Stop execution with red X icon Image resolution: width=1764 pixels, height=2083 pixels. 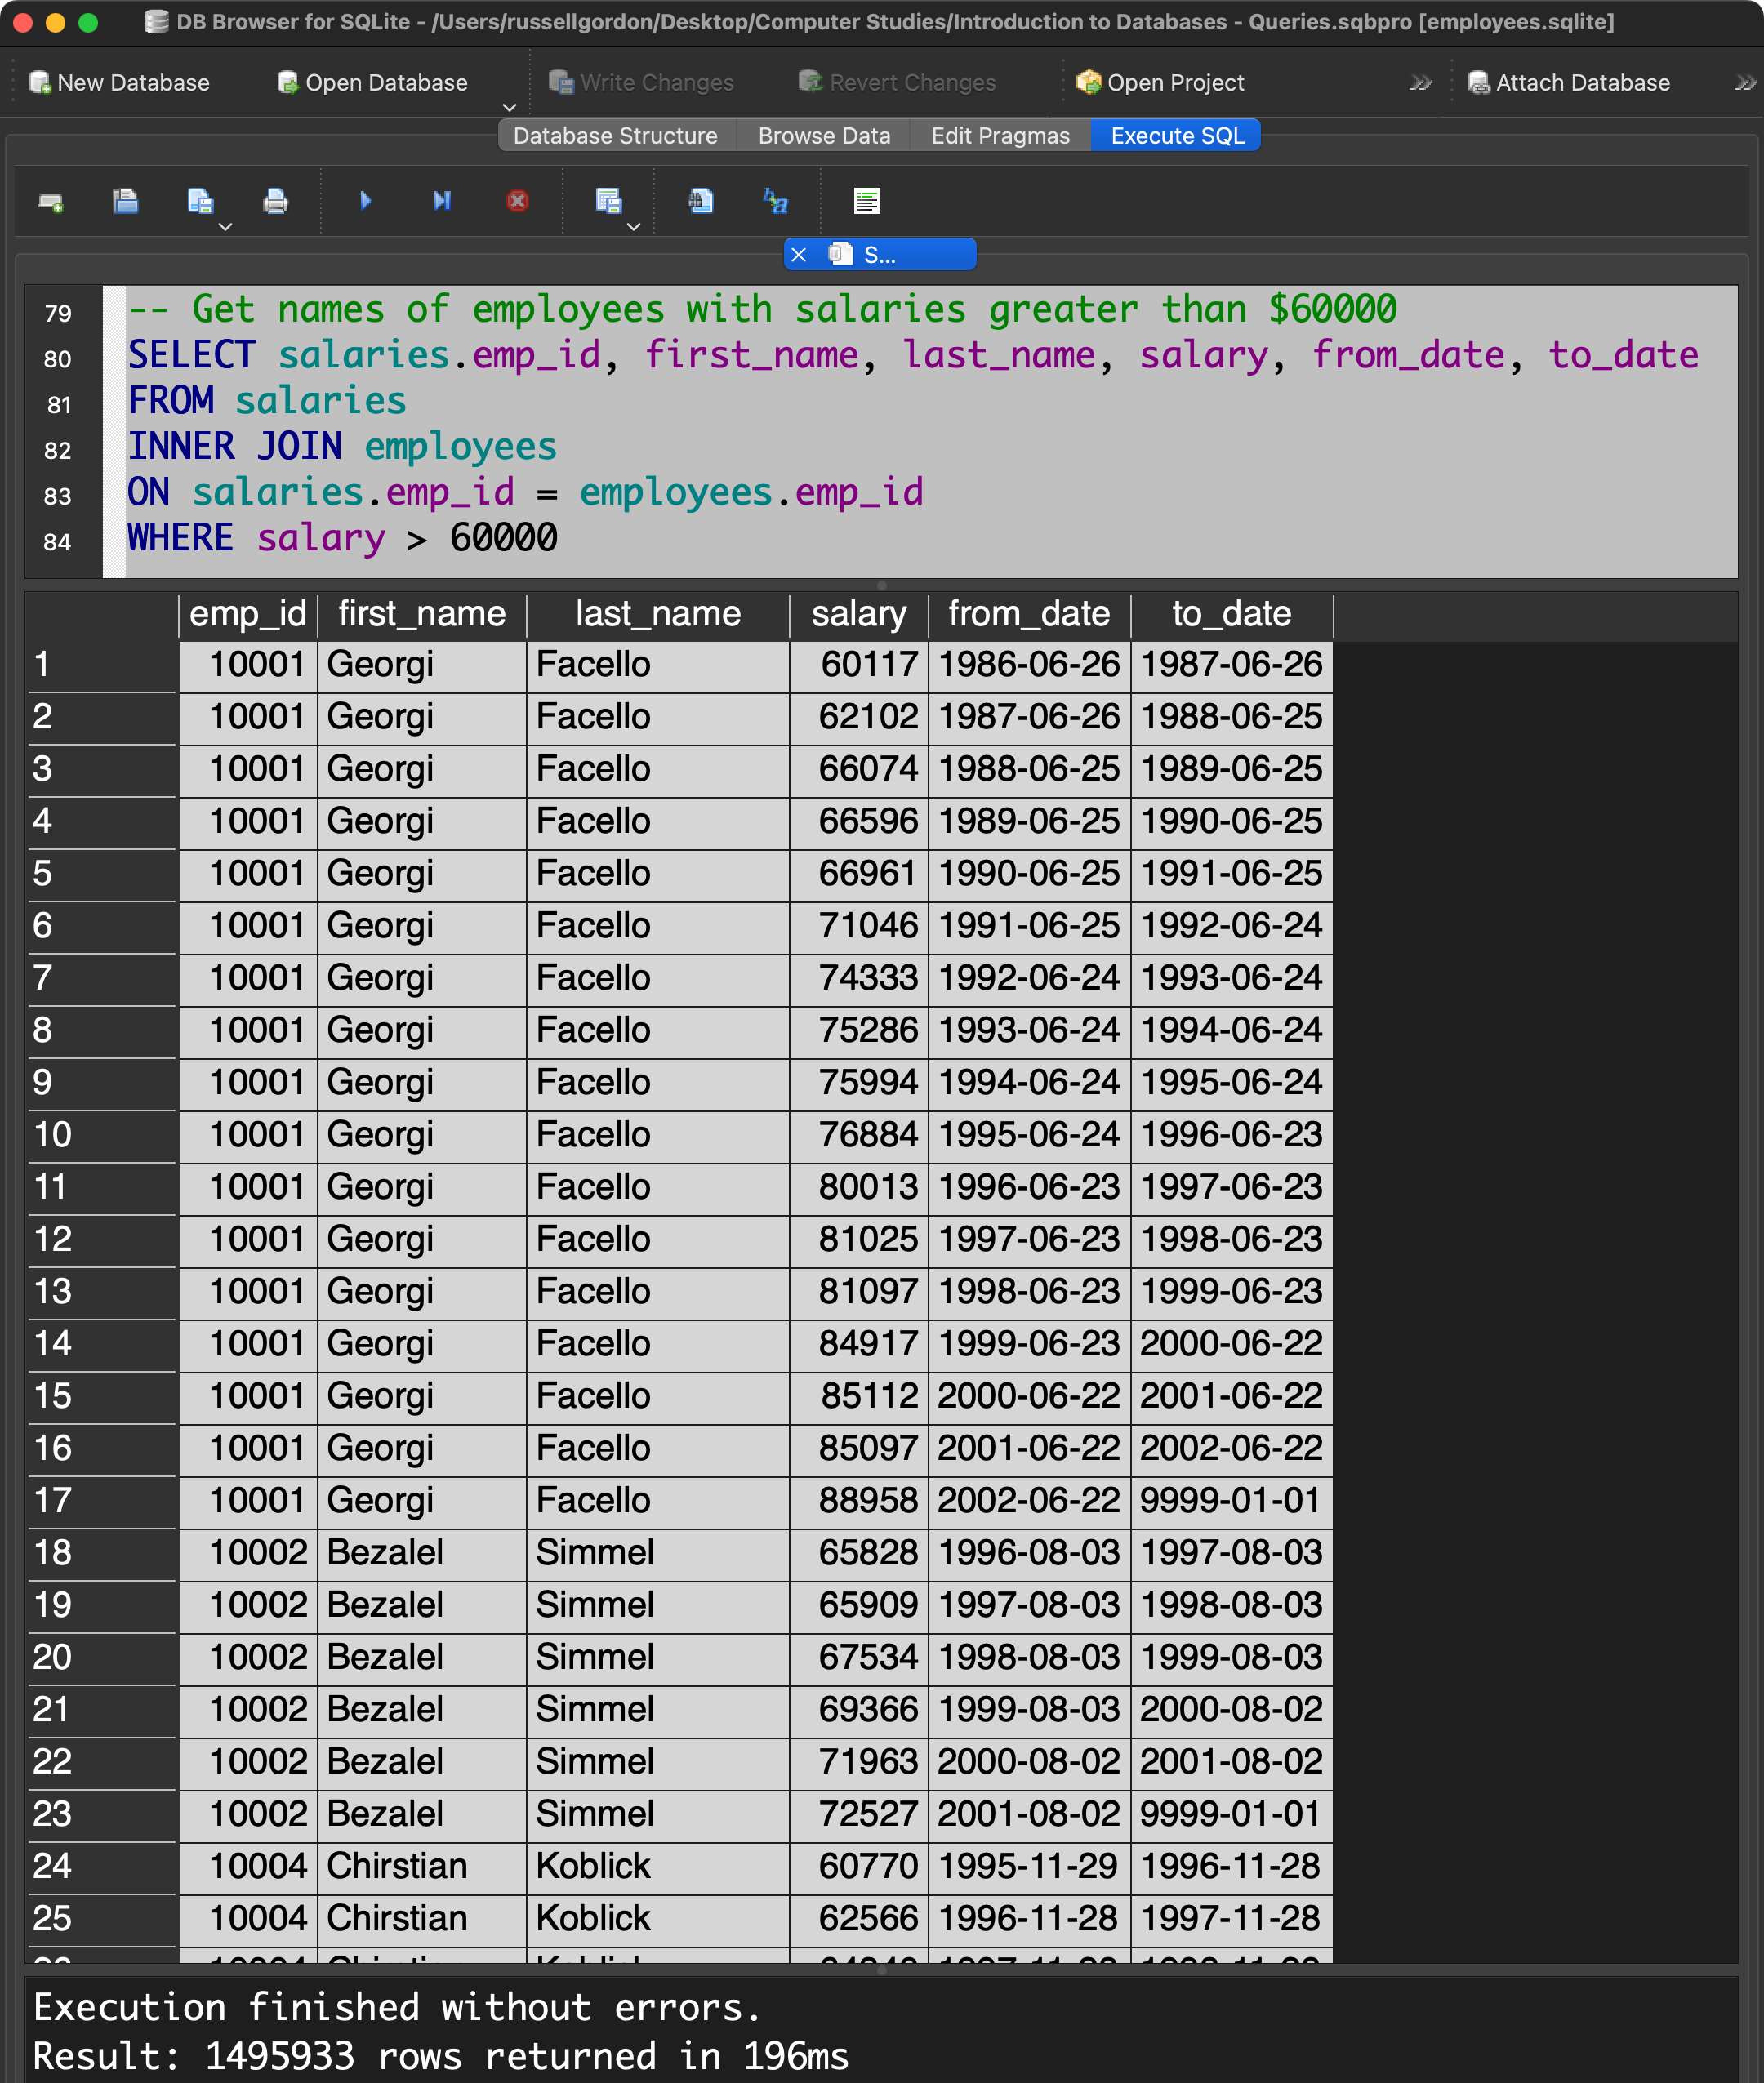(x=517, y=202)
